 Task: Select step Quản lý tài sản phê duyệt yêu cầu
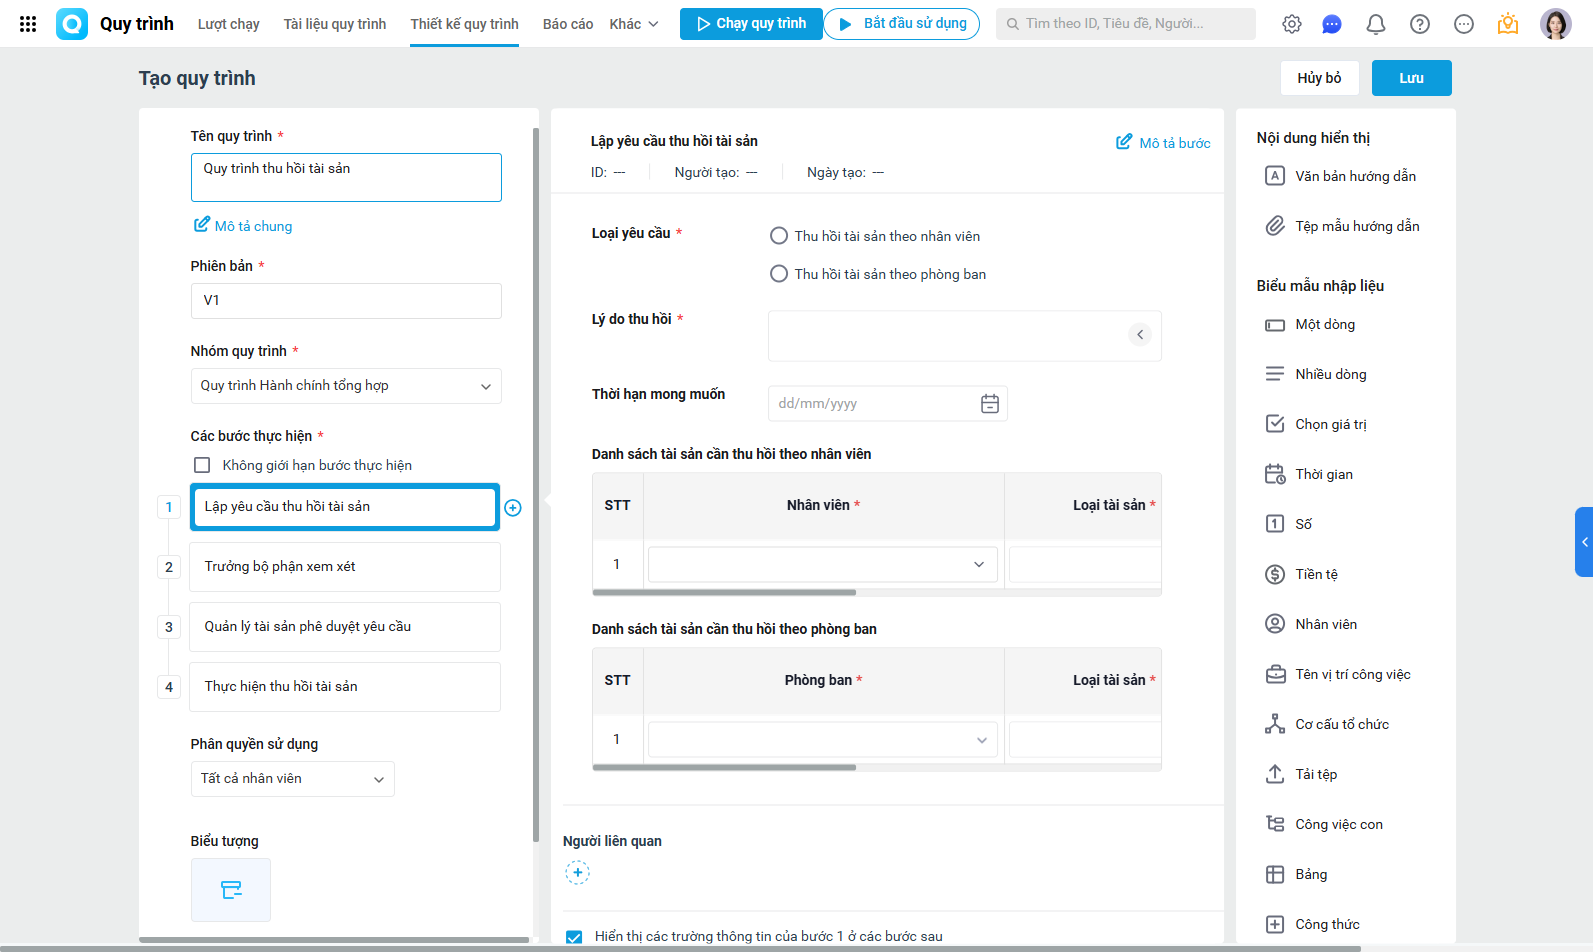pos(345,627)
